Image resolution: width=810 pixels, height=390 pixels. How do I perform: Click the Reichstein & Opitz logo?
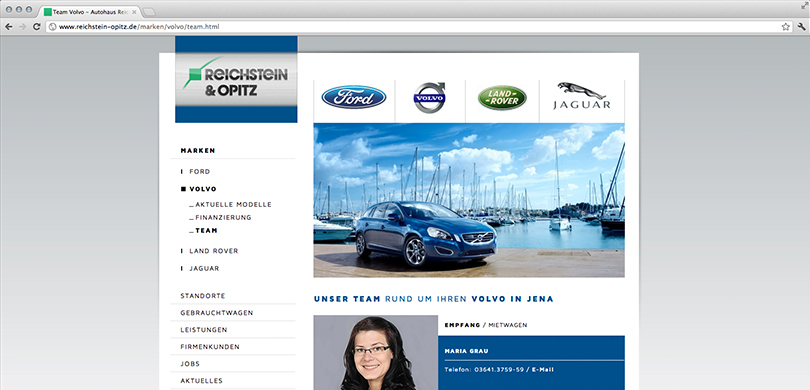coord(236,79)
